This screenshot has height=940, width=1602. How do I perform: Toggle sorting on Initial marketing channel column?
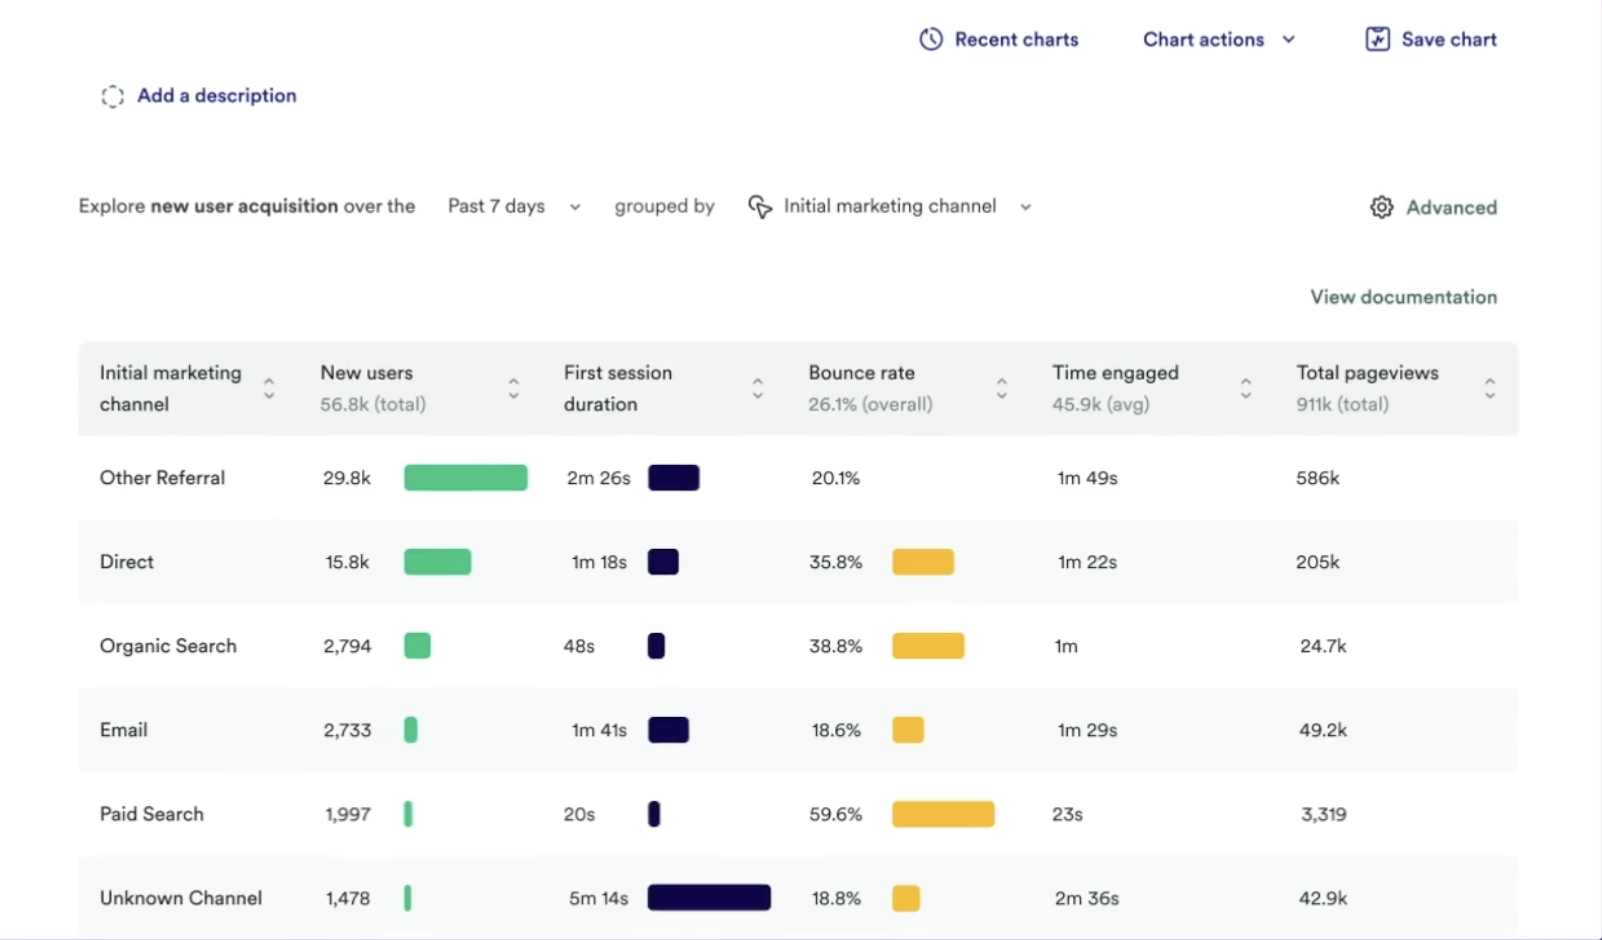point(269,388)
